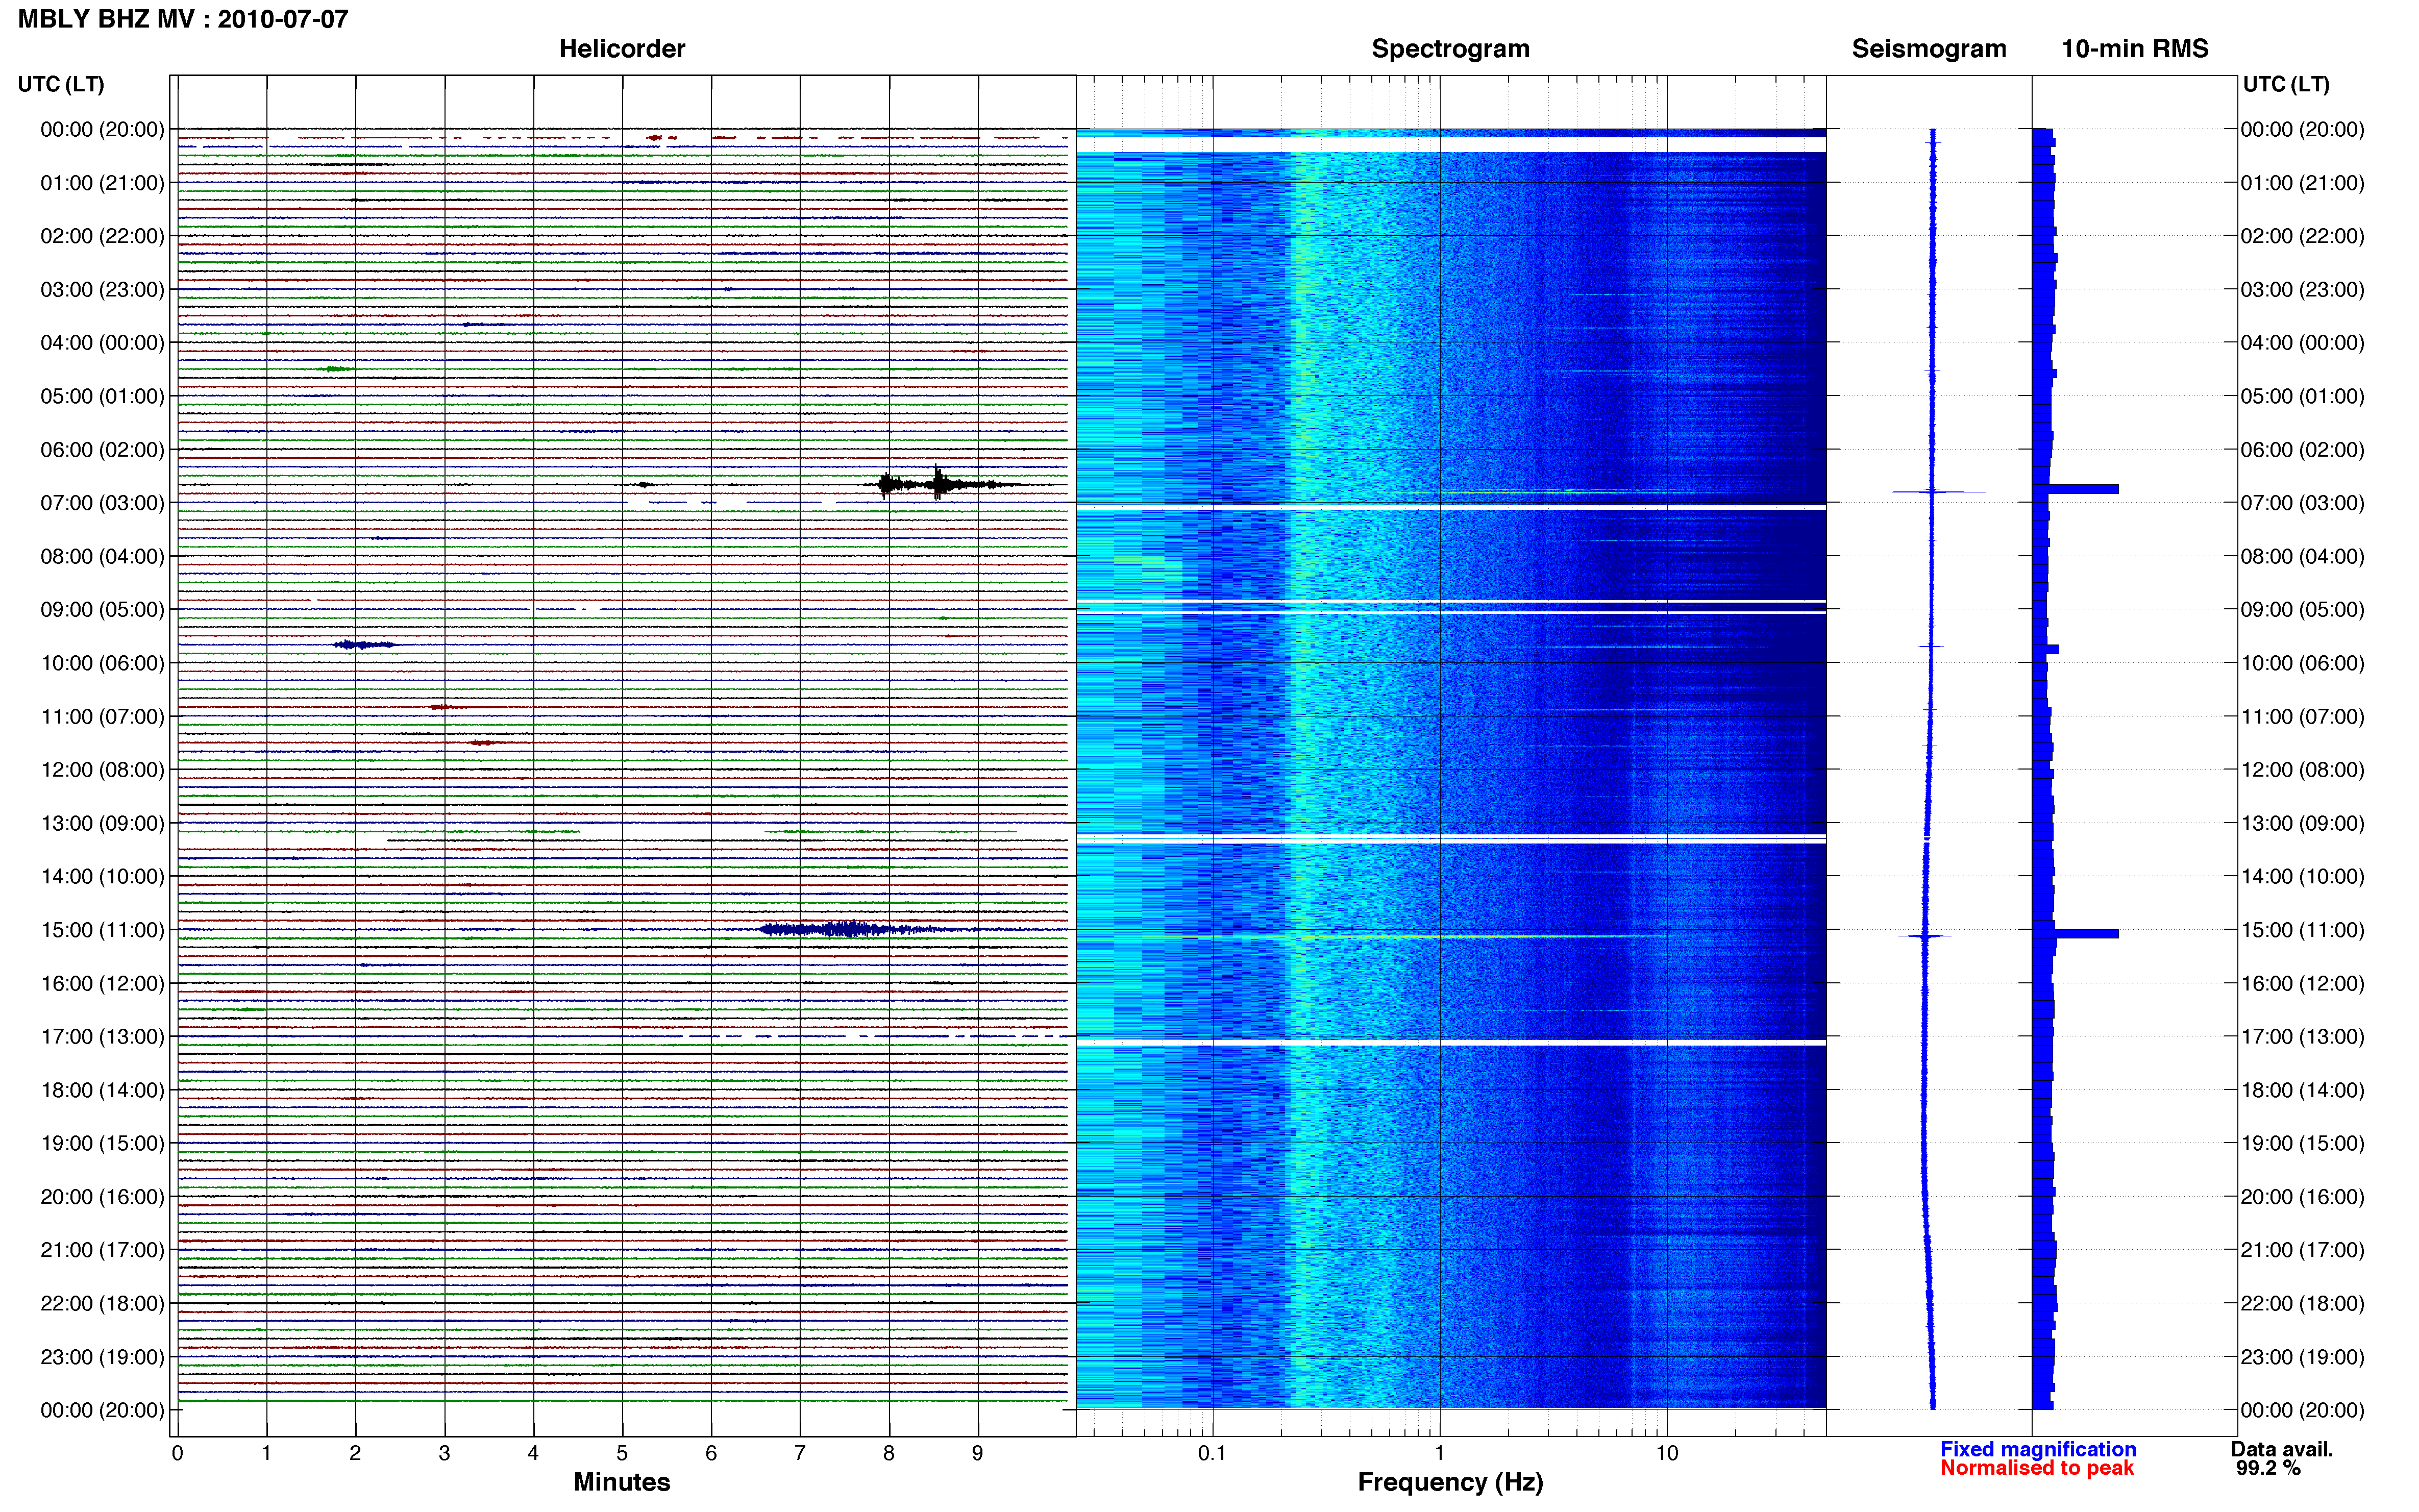Select the left-axis time label 09:00 (05:00)
Screen dimensions: 2419x1512
click(102, 610)
